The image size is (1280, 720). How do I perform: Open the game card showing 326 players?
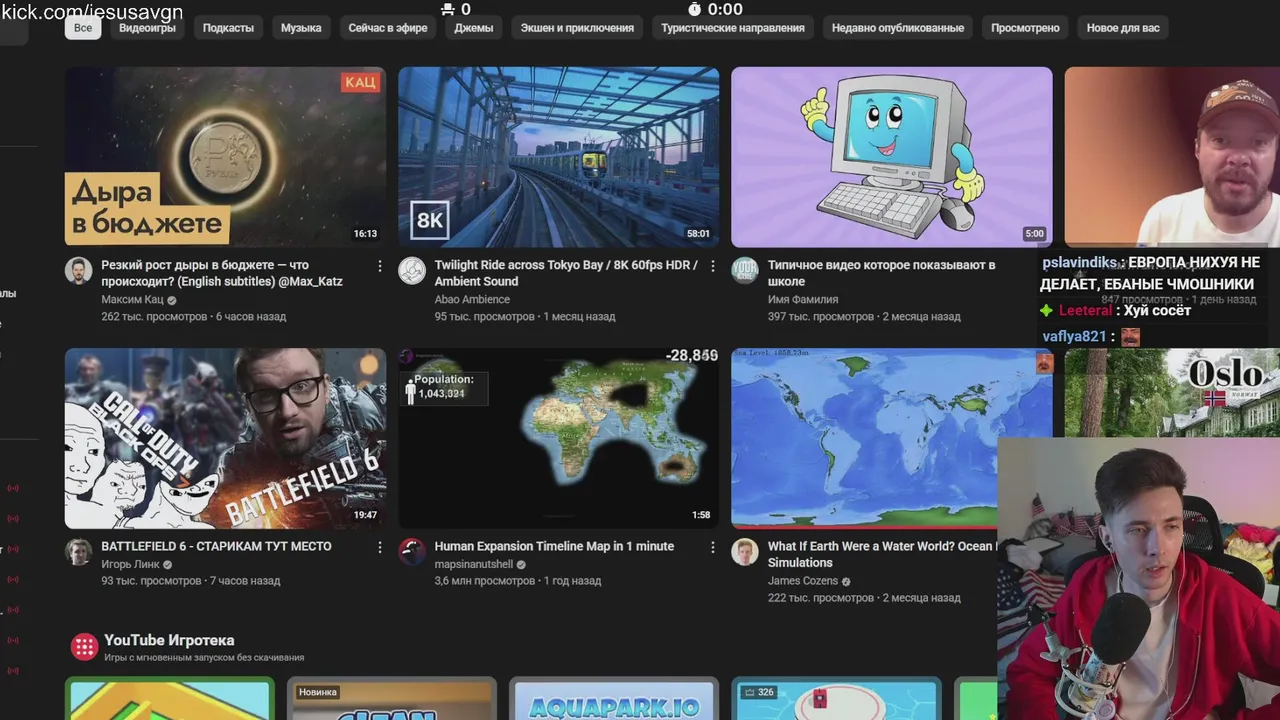pyautogui.click(x=836, y=699)
